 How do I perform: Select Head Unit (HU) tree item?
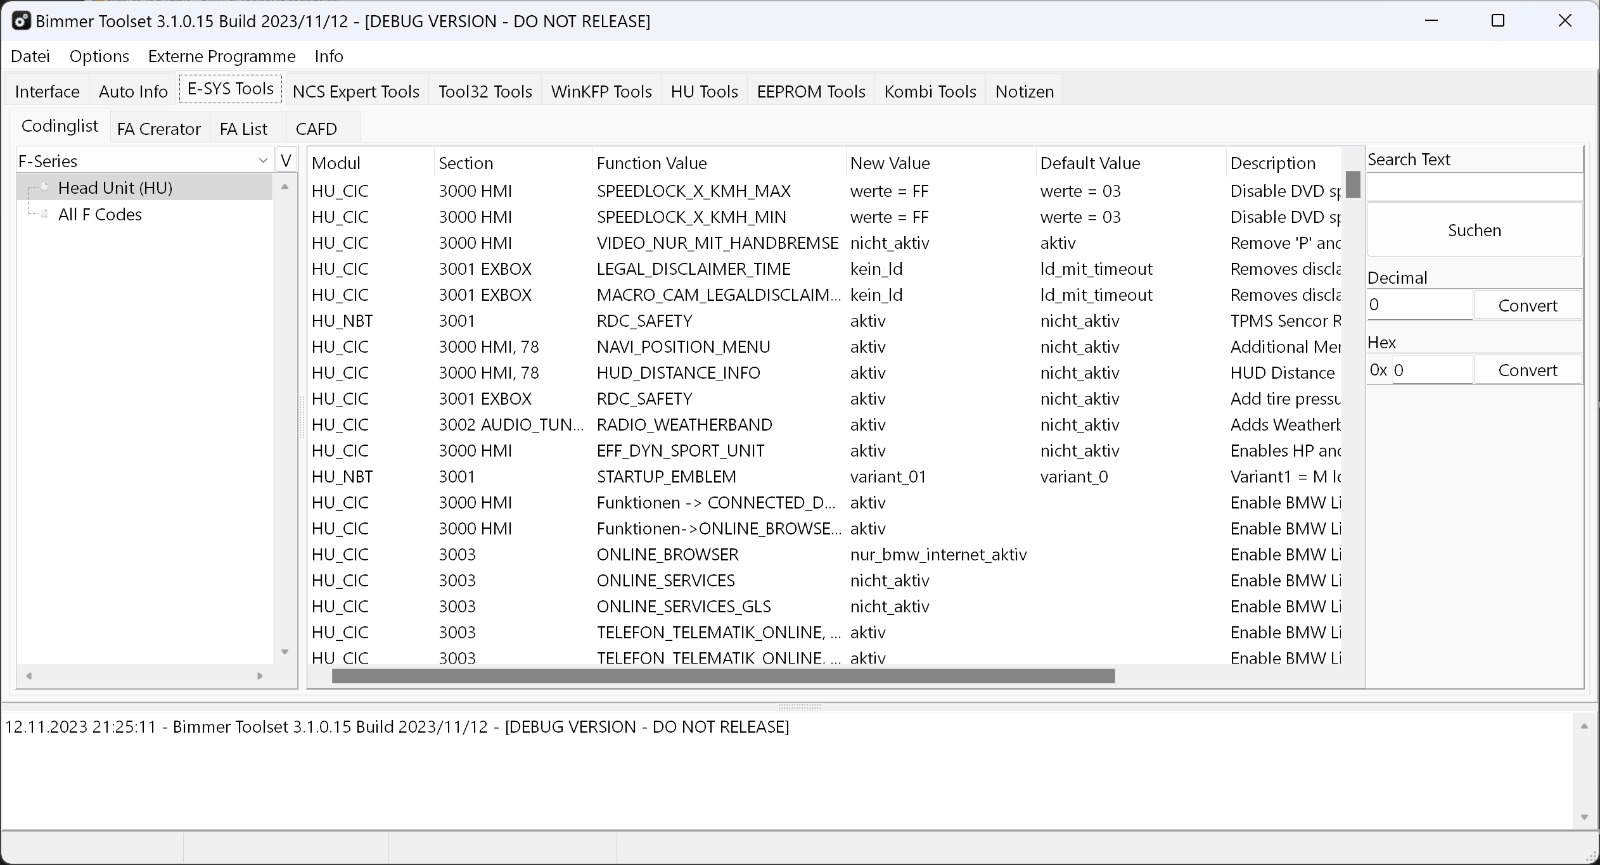pos(115,188)
